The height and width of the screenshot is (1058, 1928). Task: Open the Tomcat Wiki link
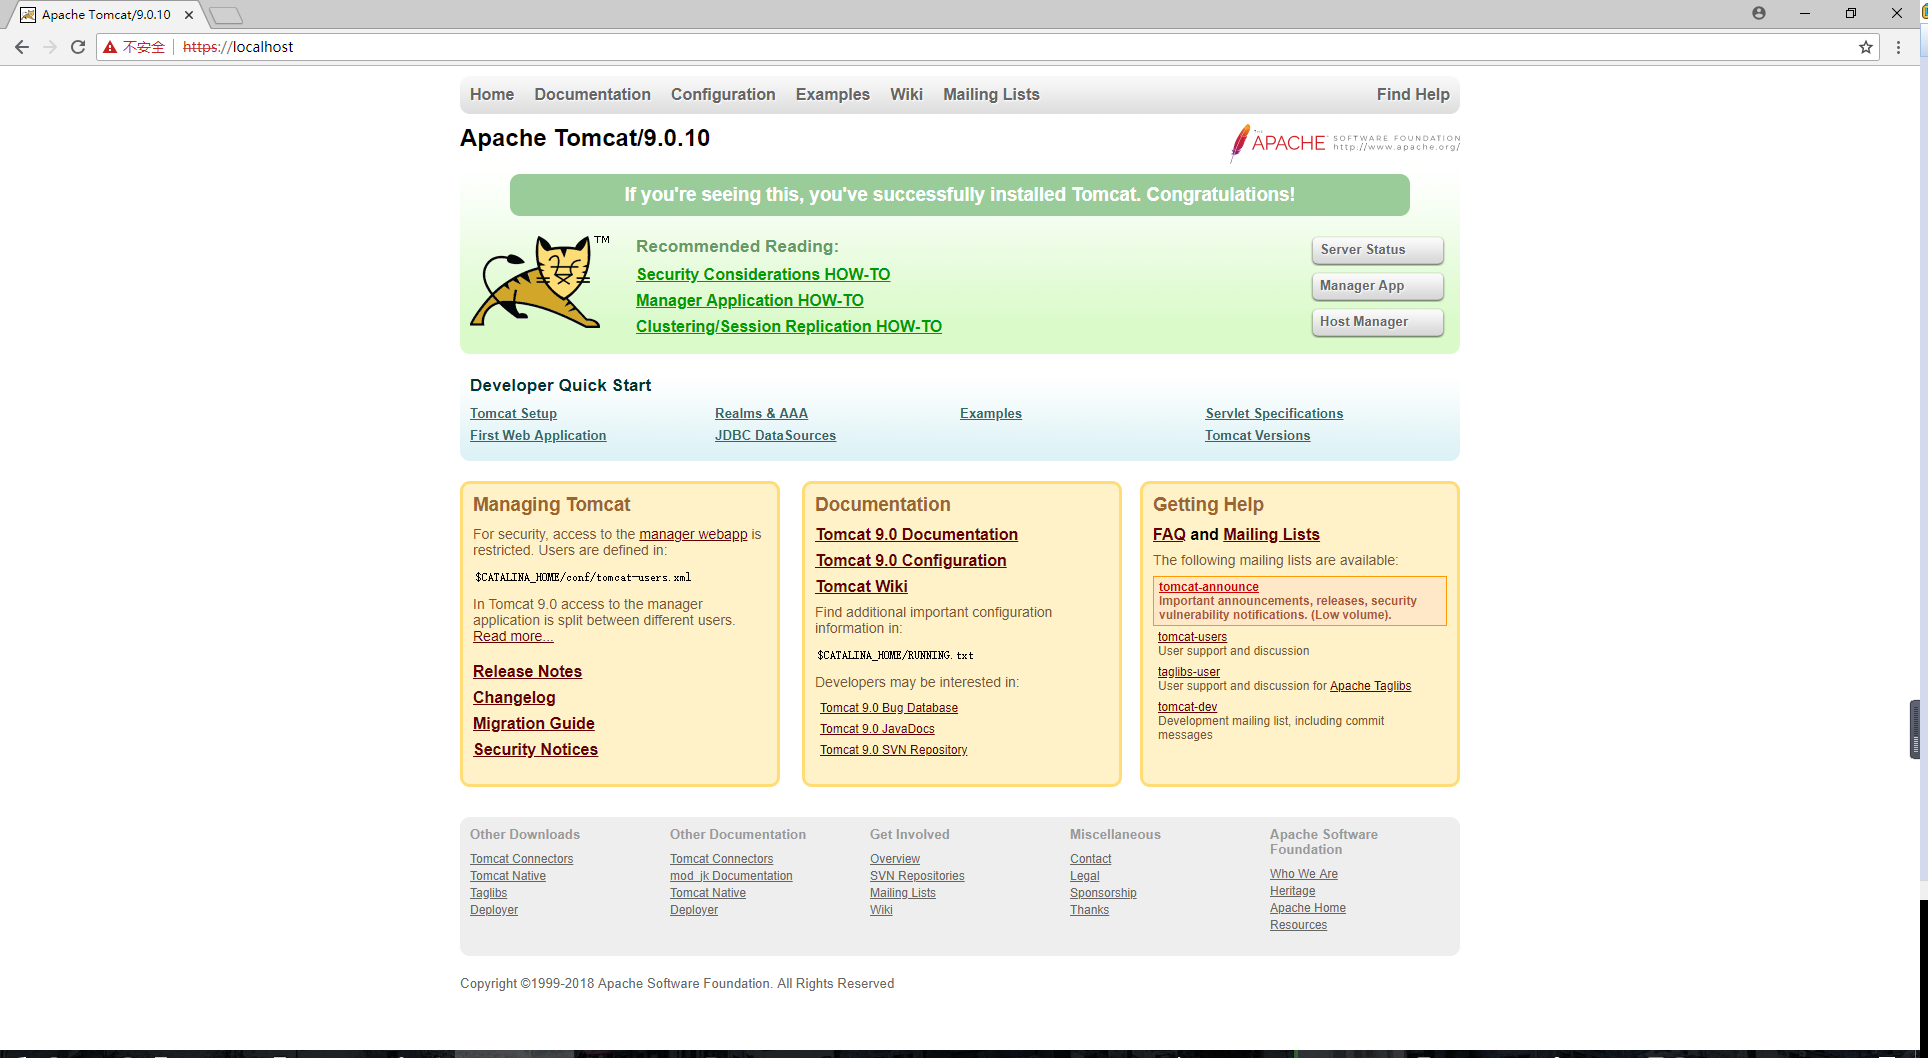(861, 586)
